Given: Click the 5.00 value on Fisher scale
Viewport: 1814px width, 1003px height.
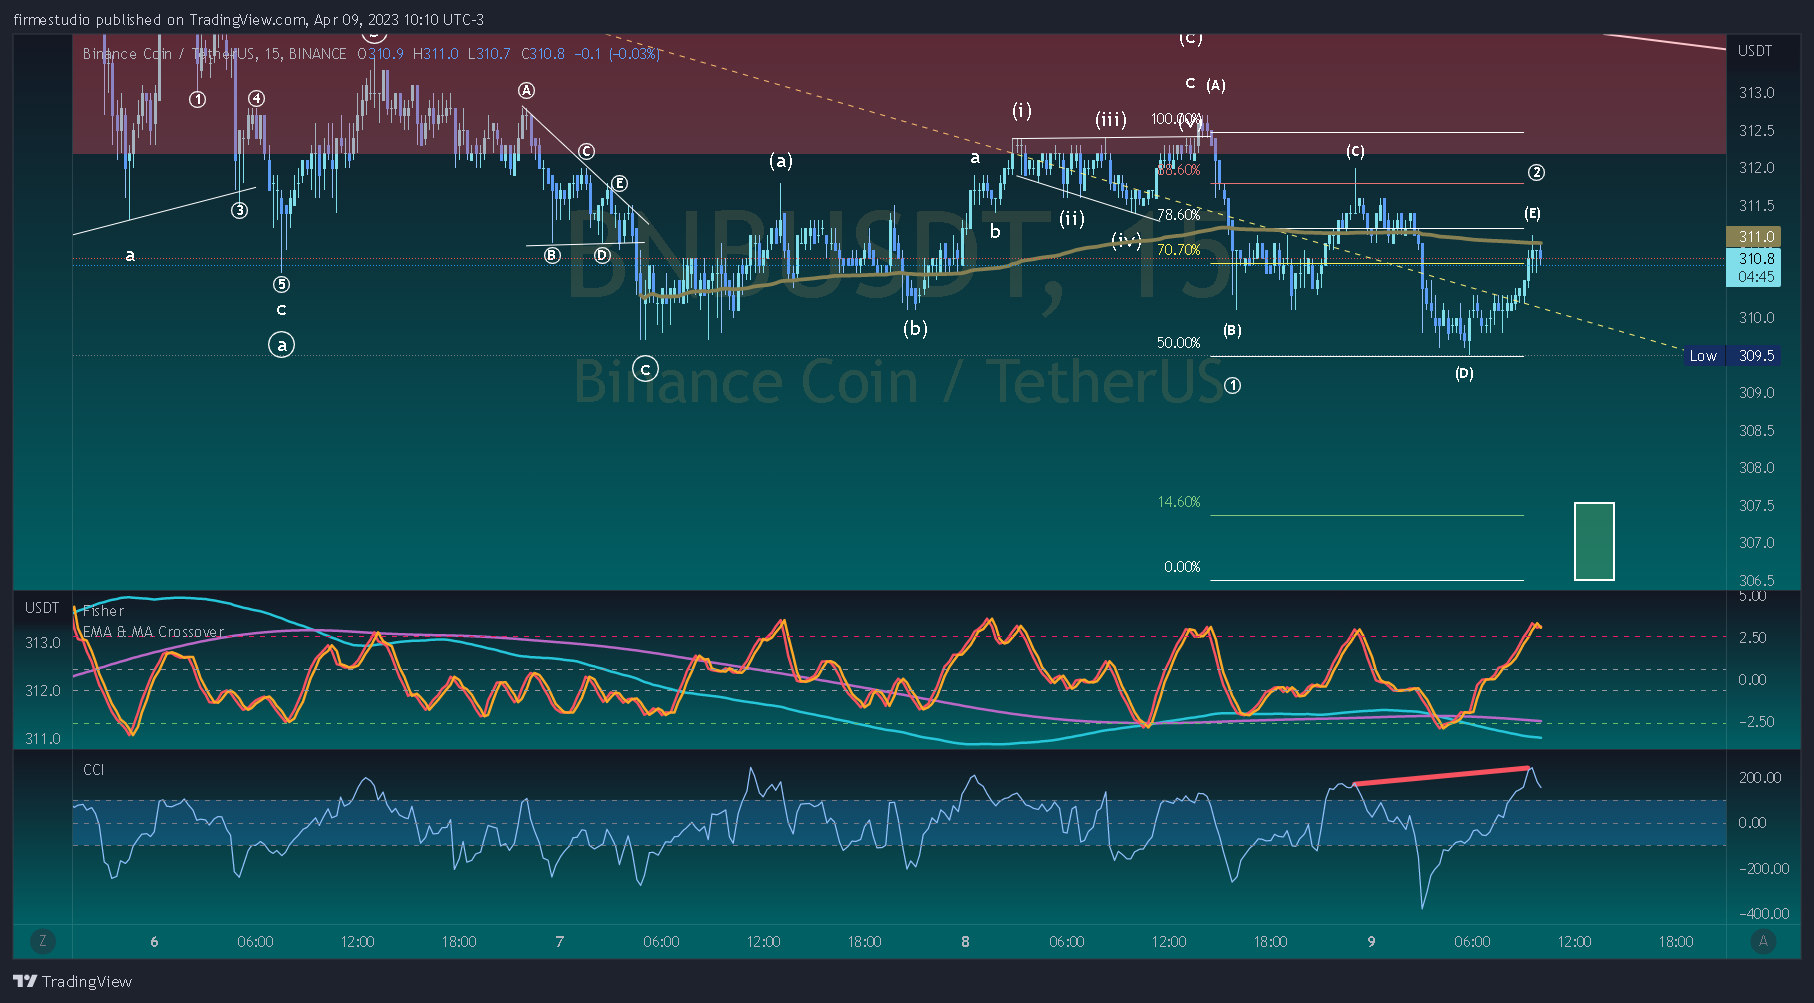Looking at the screenshot, I should tap(1753, 596).
